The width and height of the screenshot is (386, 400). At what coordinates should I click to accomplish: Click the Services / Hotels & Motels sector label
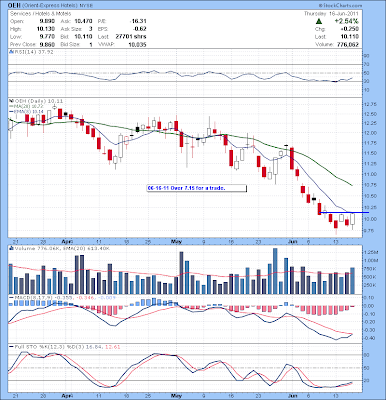pyautogui.click(x=41, y=14)
